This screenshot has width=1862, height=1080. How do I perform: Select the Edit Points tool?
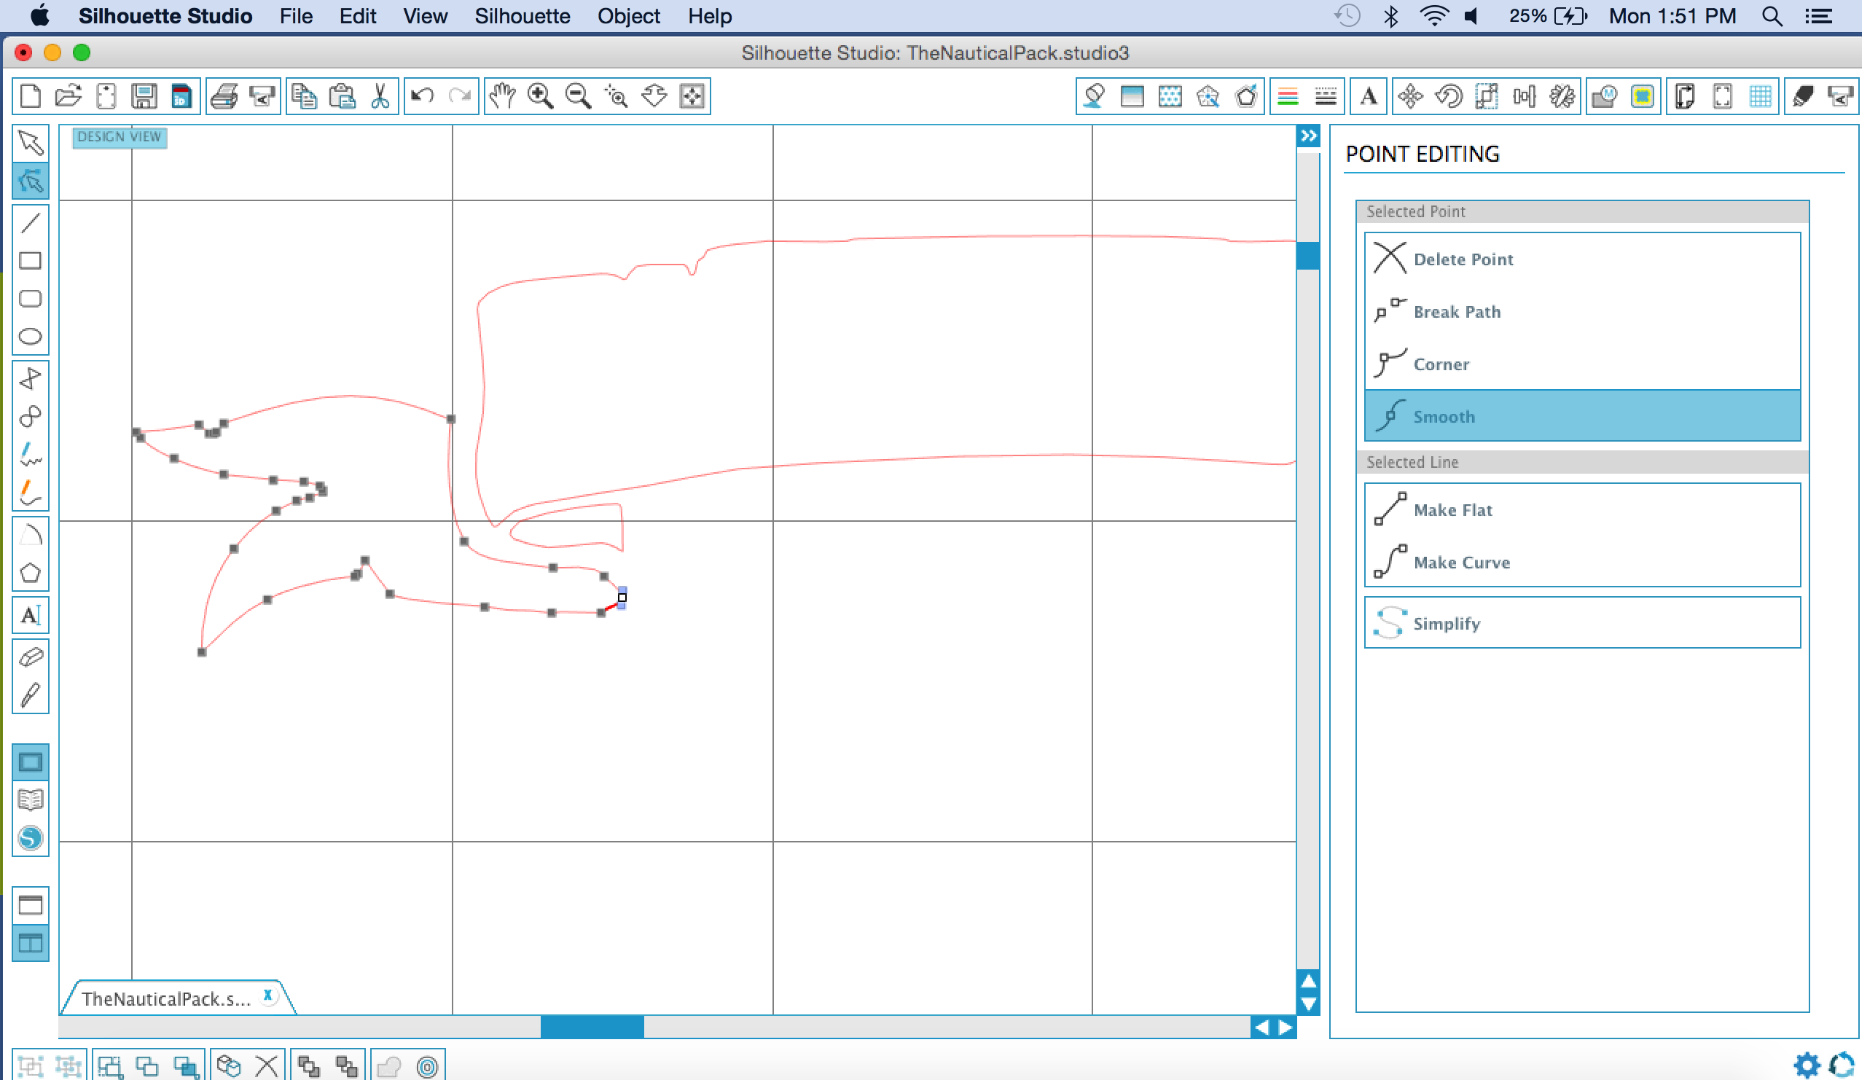coord(31,181)
